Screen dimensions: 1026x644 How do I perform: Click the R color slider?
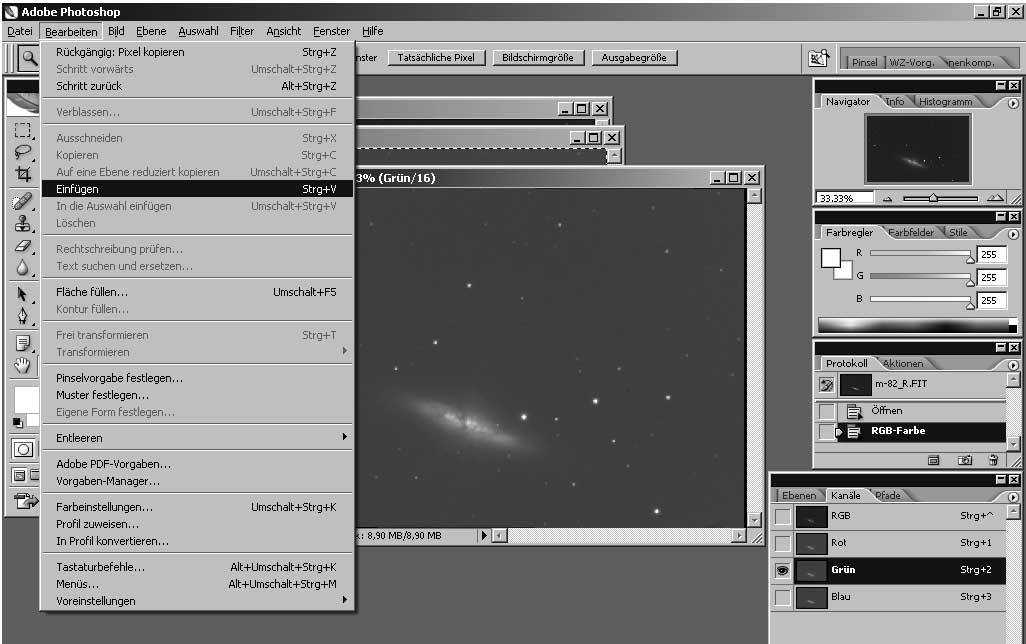921,254
